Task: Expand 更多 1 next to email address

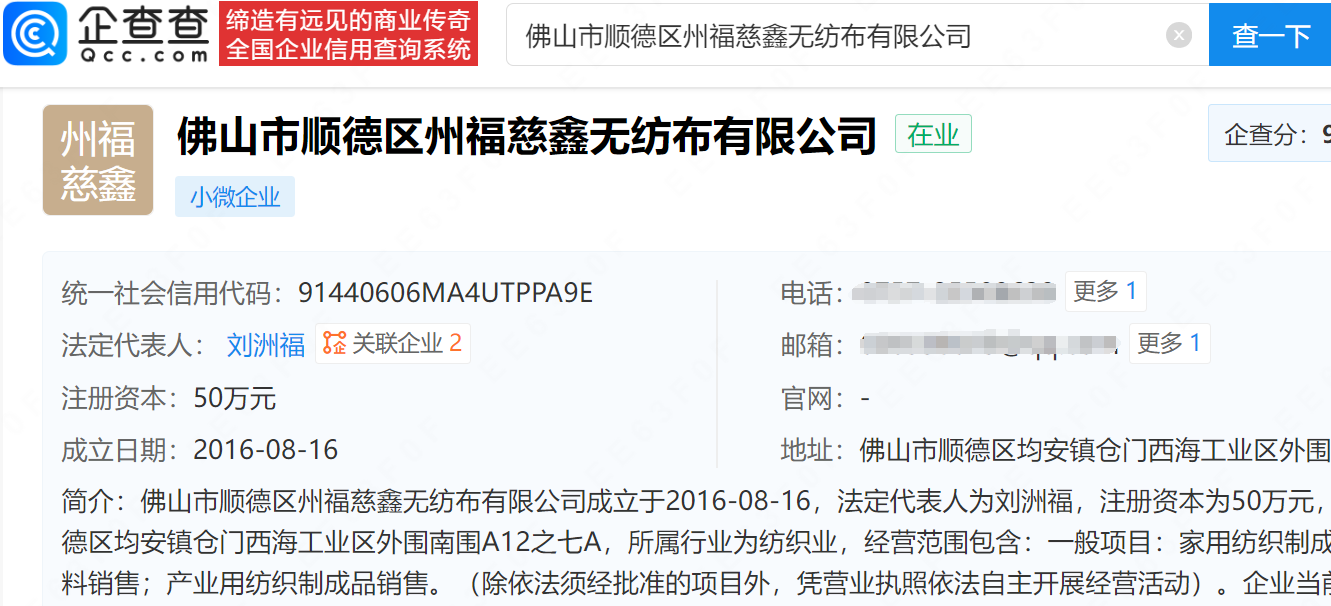Action: (x=1169, y=344)
